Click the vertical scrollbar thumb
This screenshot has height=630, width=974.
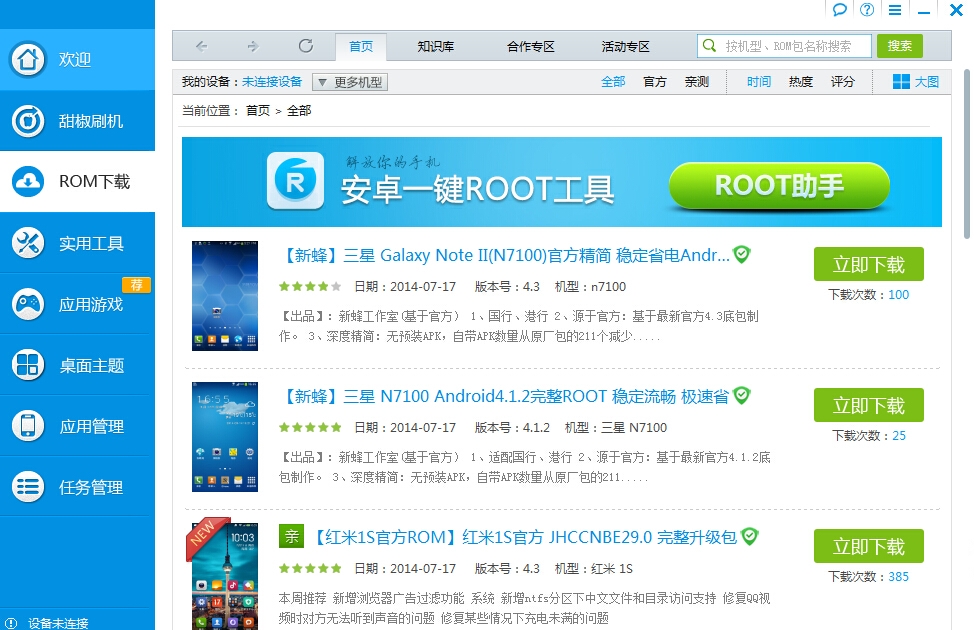coord(967,153)
